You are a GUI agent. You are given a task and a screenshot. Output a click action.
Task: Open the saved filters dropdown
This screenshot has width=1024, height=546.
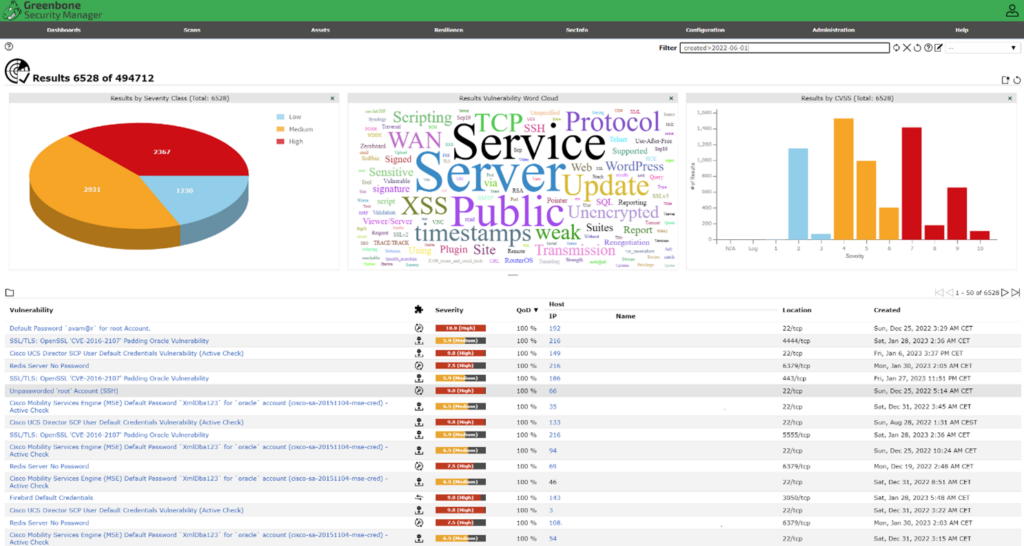(982, 48)
